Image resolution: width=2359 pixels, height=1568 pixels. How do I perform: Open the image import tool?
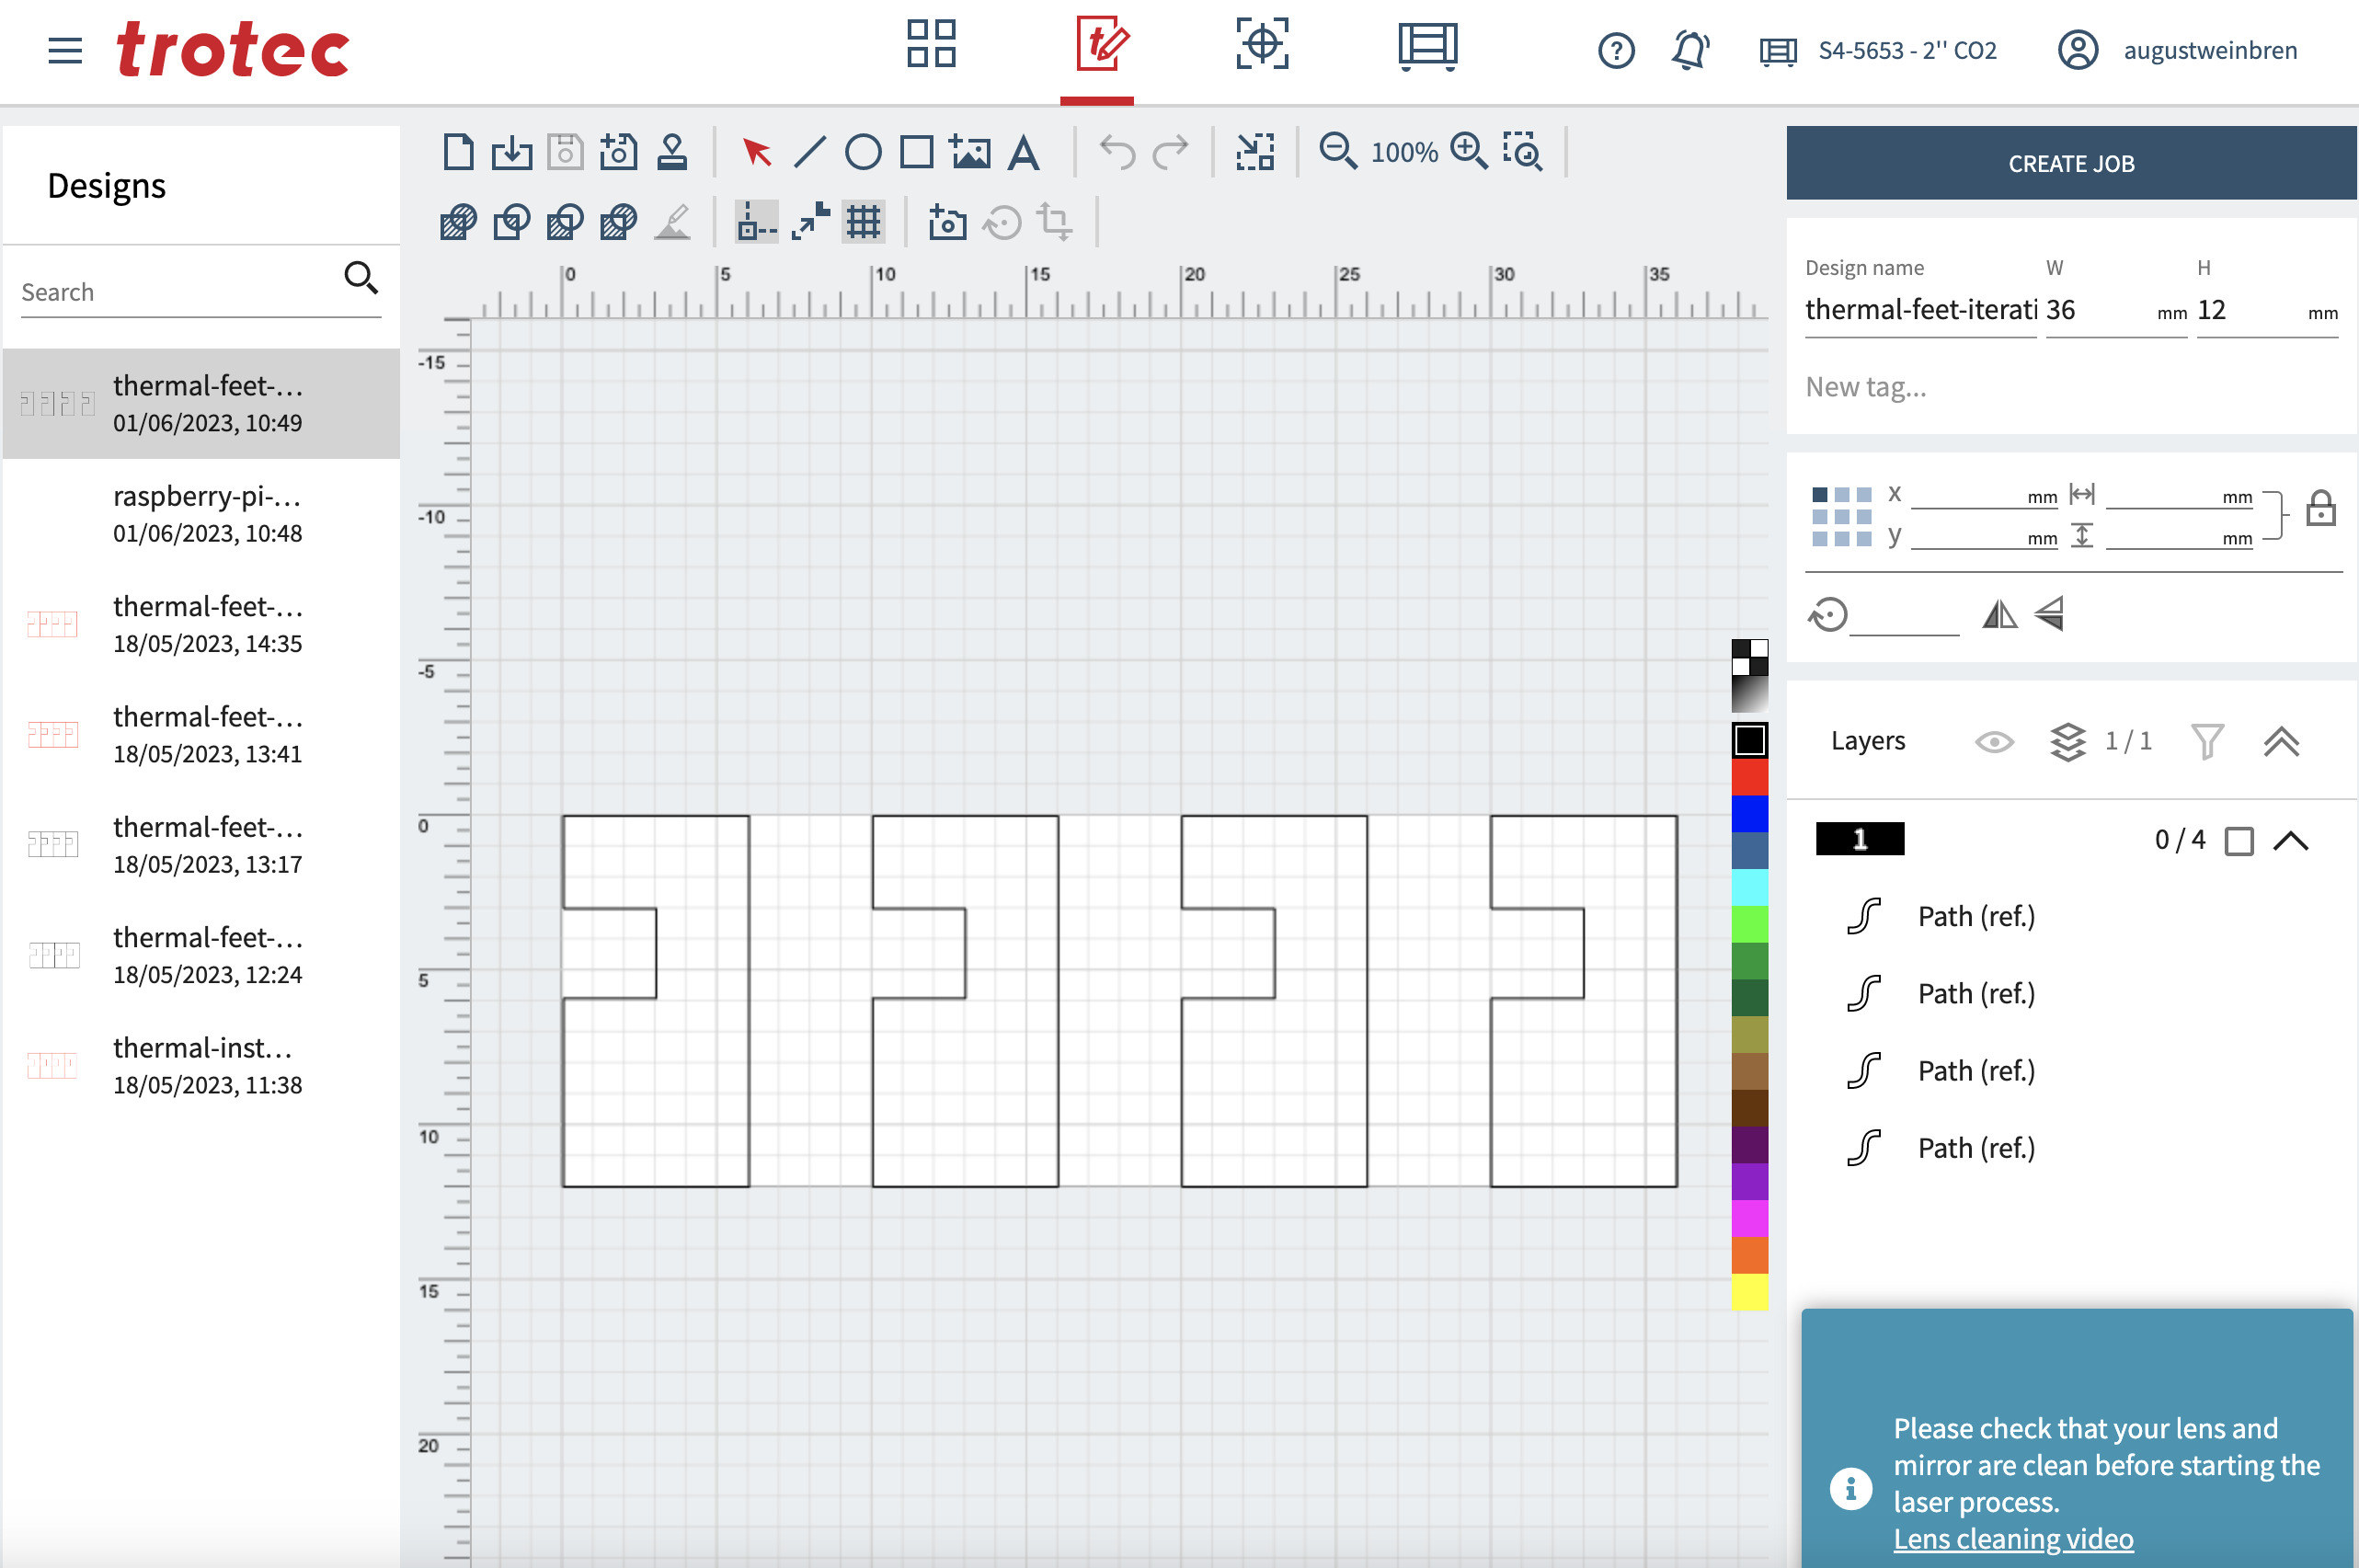tap(971, 152)
